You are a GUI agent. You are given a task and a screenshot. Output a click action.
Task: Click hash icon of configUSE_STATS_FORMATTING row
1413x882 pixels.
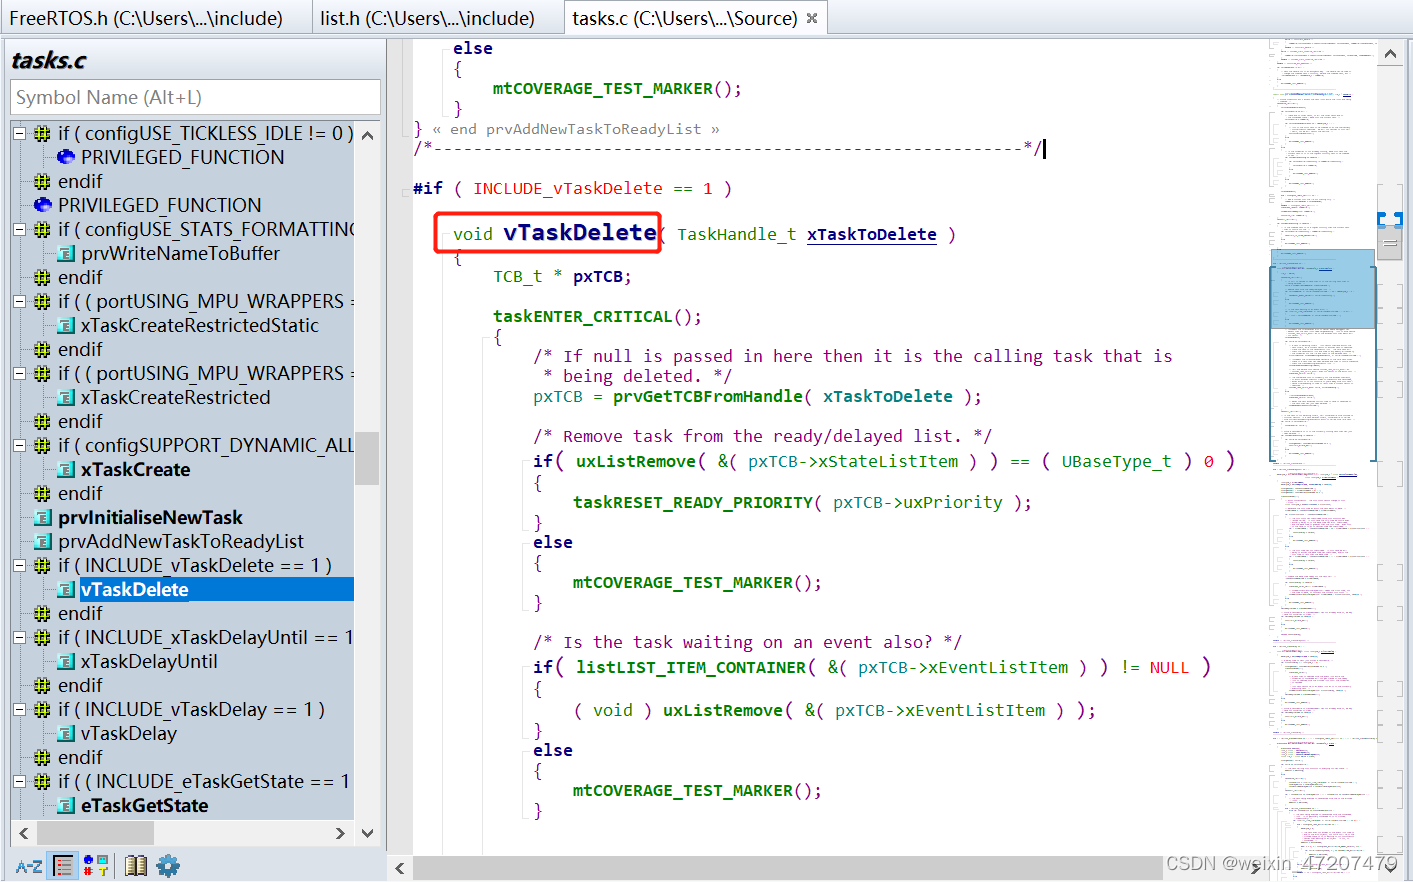(42, 229)
